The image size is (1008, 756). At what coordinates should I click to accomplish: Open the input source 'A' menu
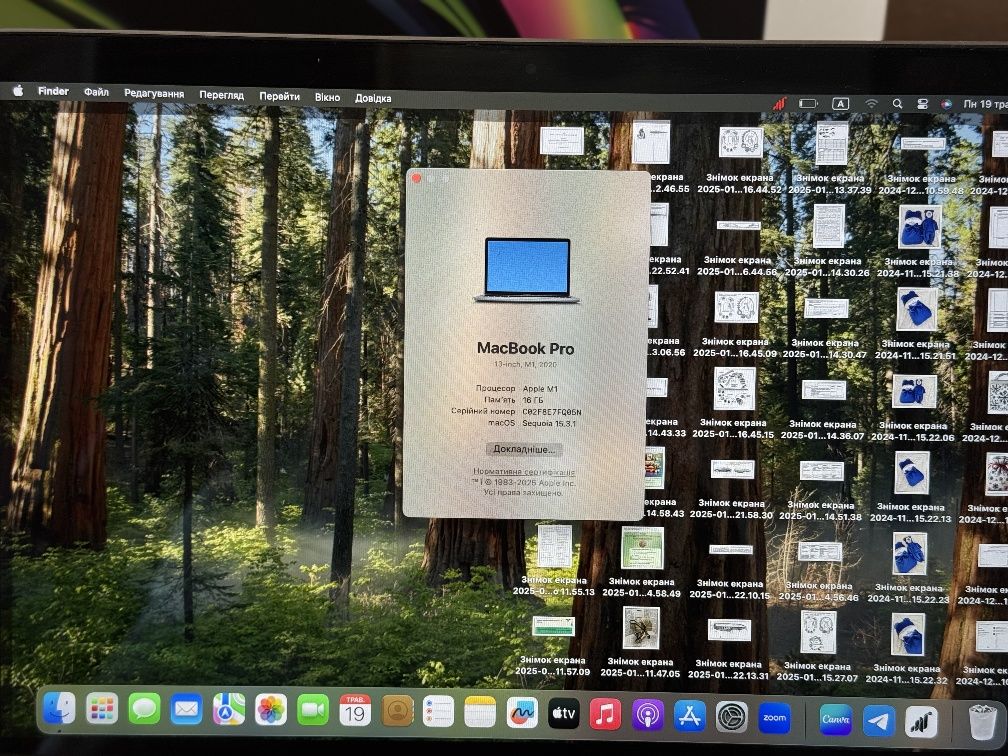tap(840, 104)
